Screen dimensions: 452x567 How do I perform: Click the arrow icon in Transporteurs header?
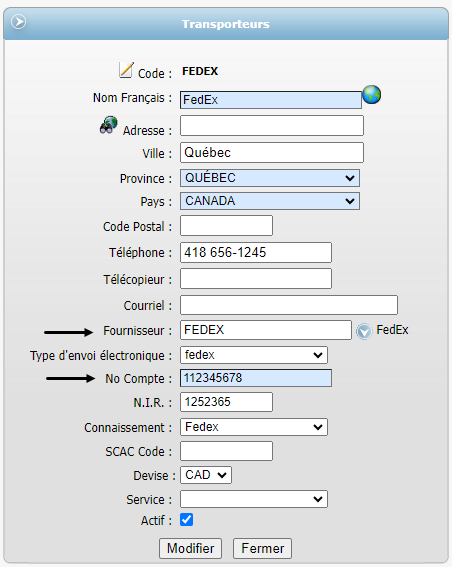coord(18,22)
